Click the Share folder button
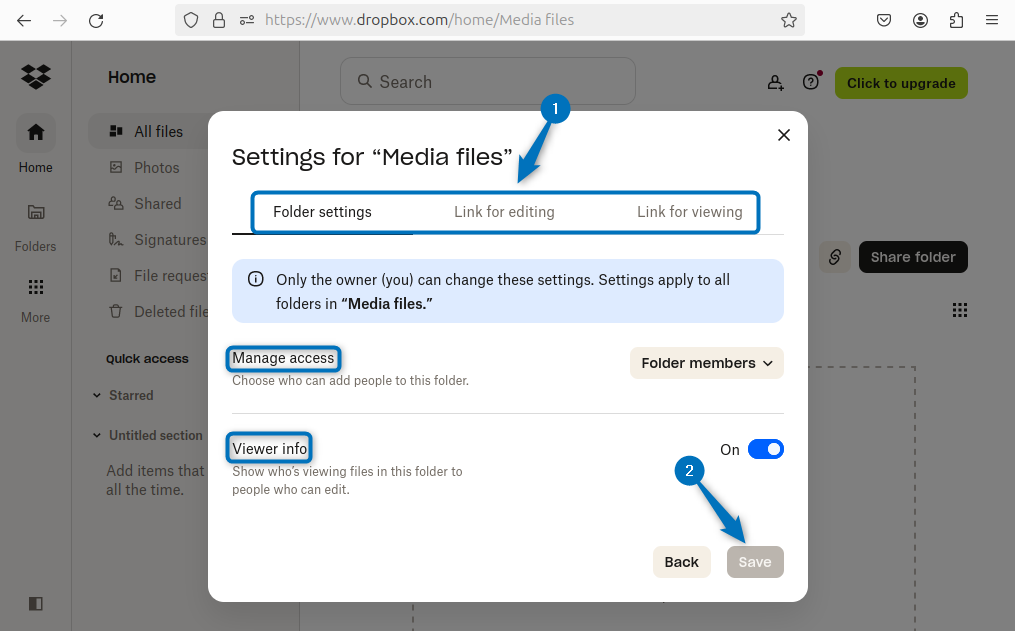 (x=912, y=257)
